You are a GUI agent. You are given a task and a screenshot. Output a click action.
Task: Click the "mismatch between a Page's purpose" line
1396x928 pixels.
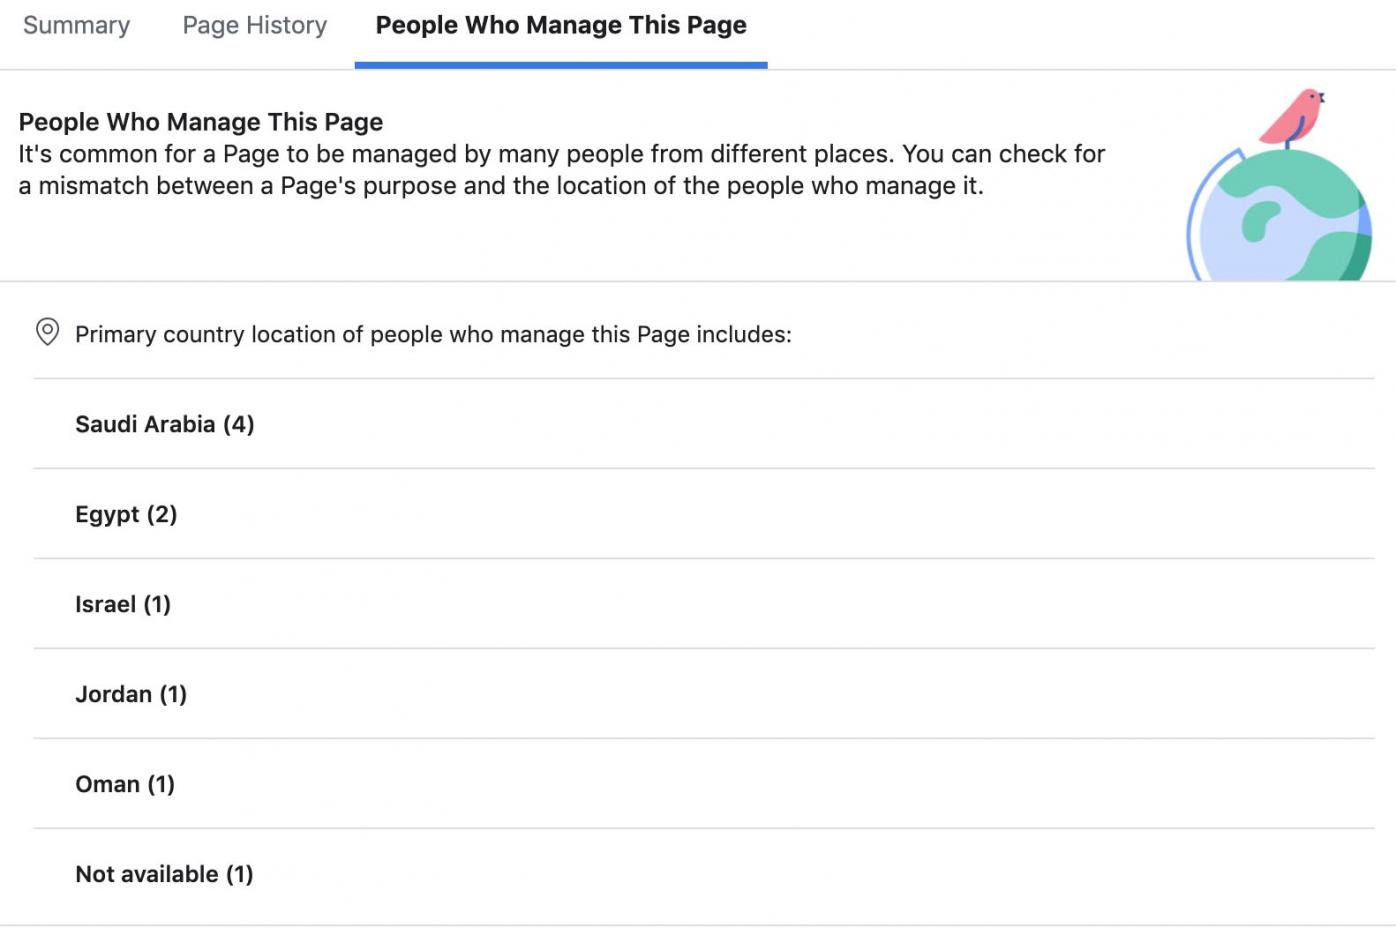[500, 186]
